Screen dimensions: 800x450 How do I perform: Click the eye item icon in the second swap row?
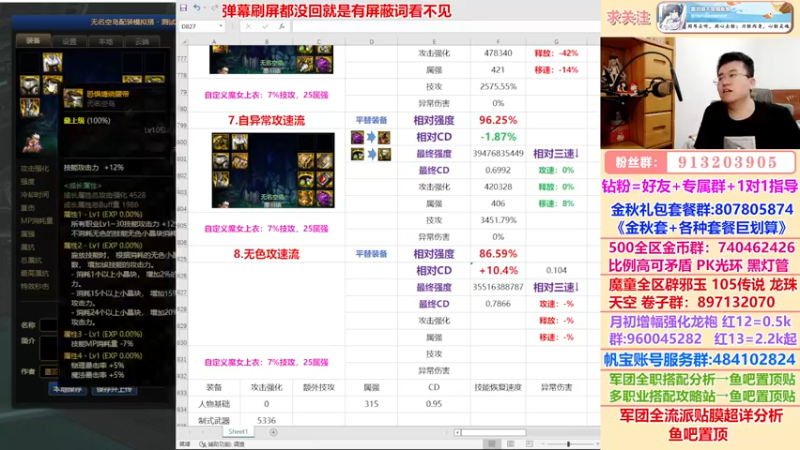(357, 154)
